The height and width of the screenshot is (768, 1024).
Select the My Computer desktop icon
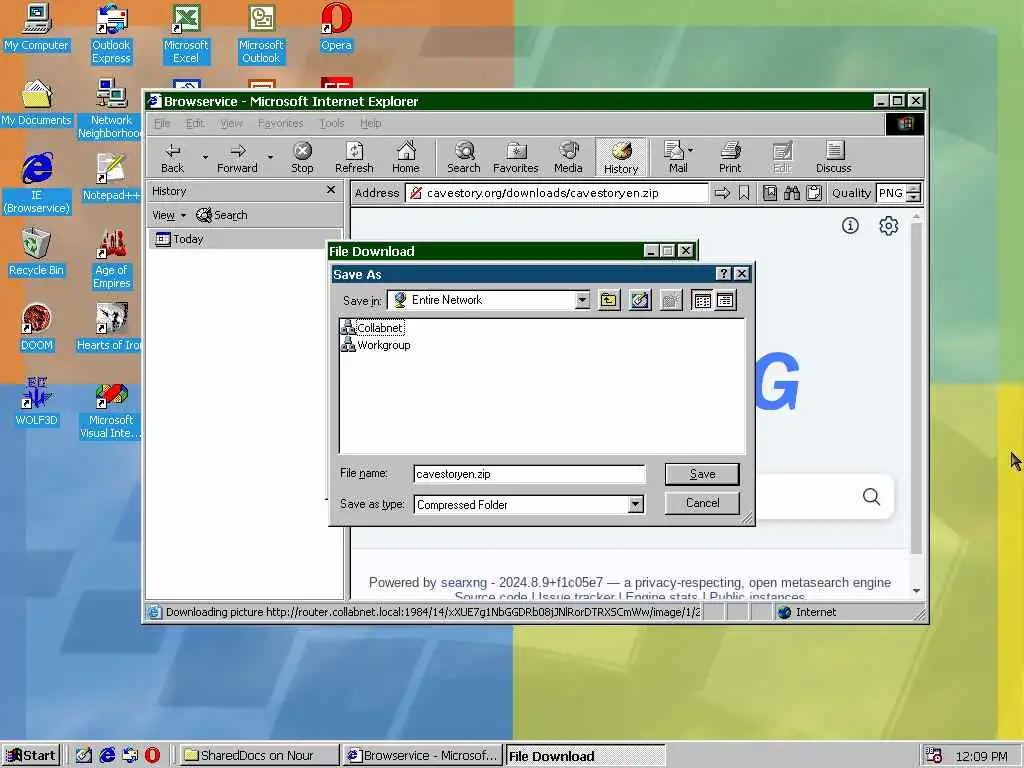point(36,28)
